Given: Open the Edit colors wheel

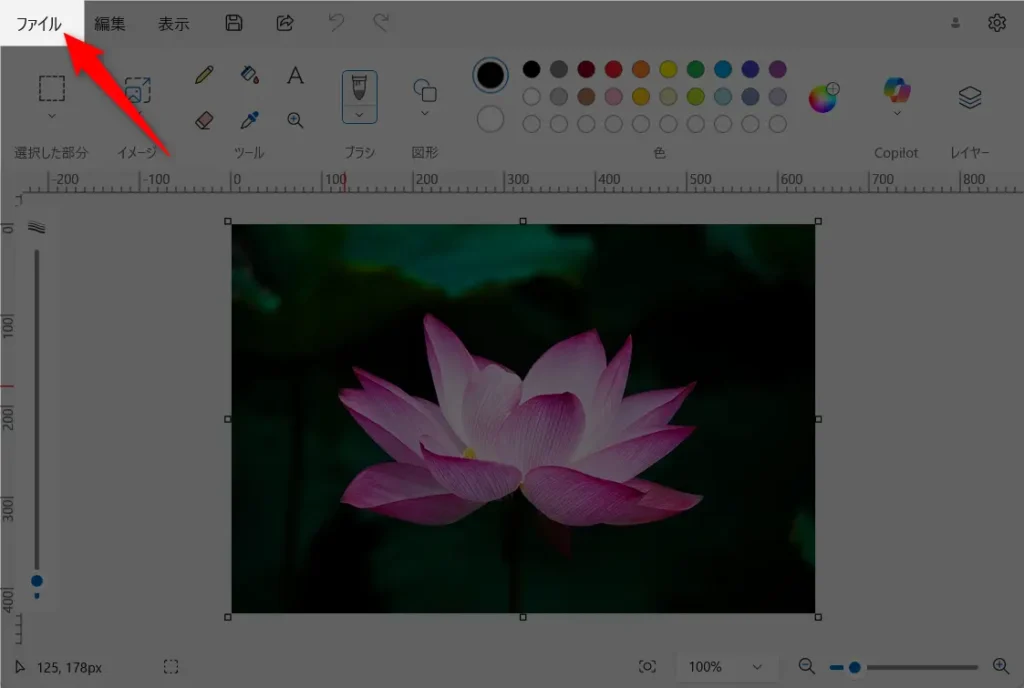Looking at the screenshot, I should (x=823, y=98).
